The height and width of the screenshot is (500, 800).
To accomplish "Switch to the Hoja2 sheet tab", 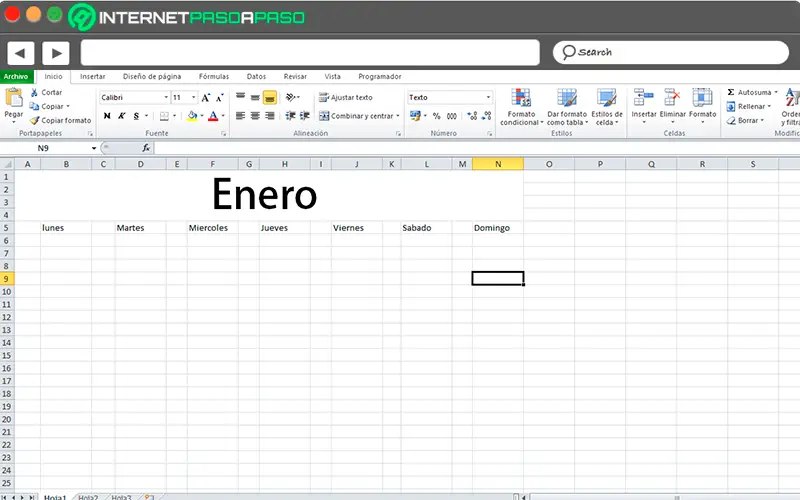I will pyautogui.click(x=88, y=497).
